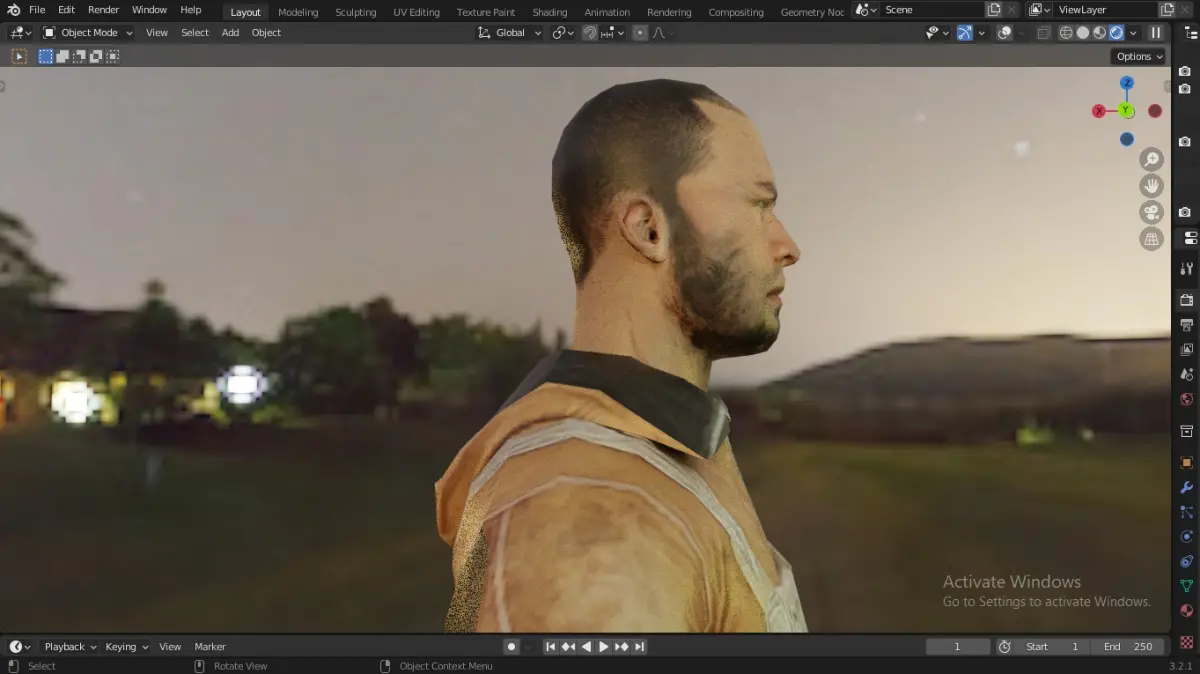Screen dimensions: 1200x674
Task: Open the snapping options dropdown
Action: click(x=612, y=32)
